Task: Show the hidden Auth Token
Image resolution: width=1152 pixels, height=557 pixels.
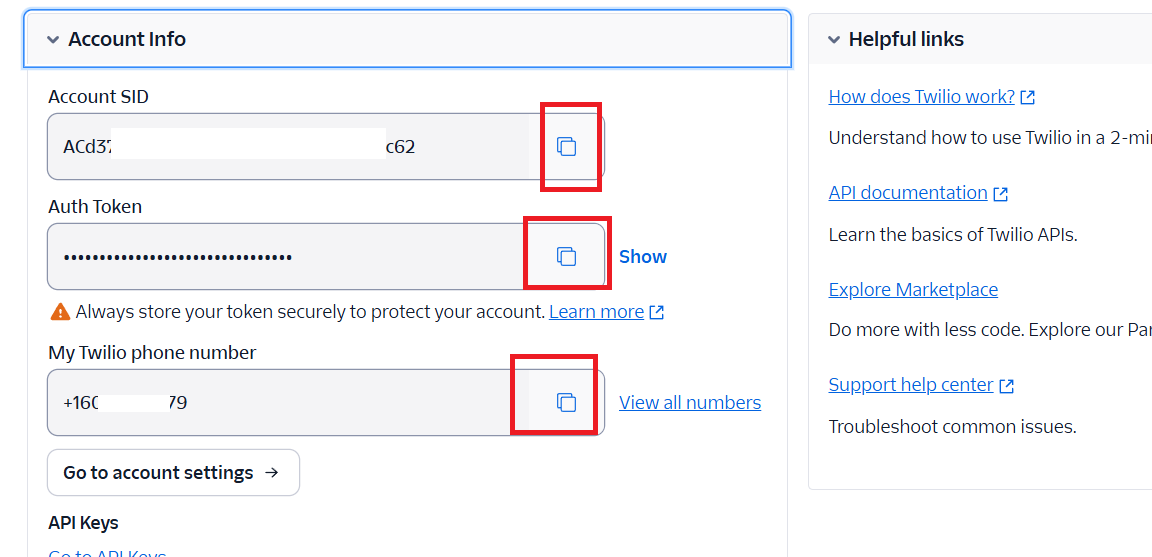Action: 642,257
